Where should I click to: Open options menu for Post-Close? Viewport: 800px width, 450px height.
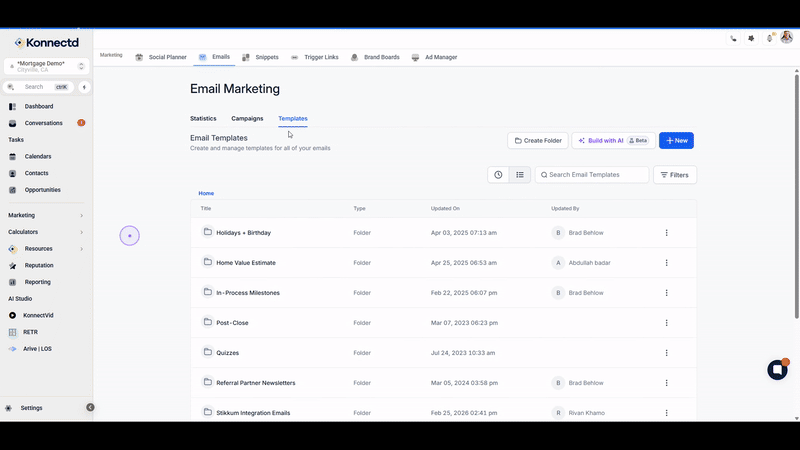tap(666, 323)
